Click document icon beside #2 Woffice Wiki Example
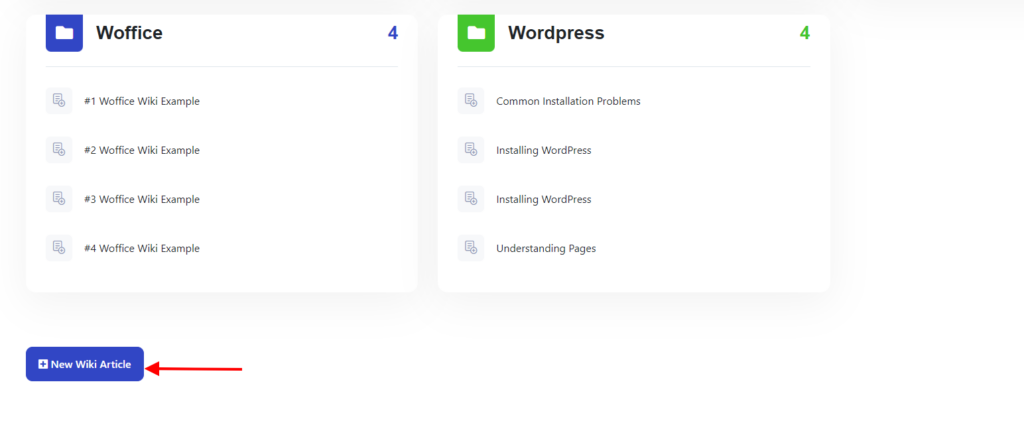The height and width of the screenshot is (427, 1024). [59, 150]
